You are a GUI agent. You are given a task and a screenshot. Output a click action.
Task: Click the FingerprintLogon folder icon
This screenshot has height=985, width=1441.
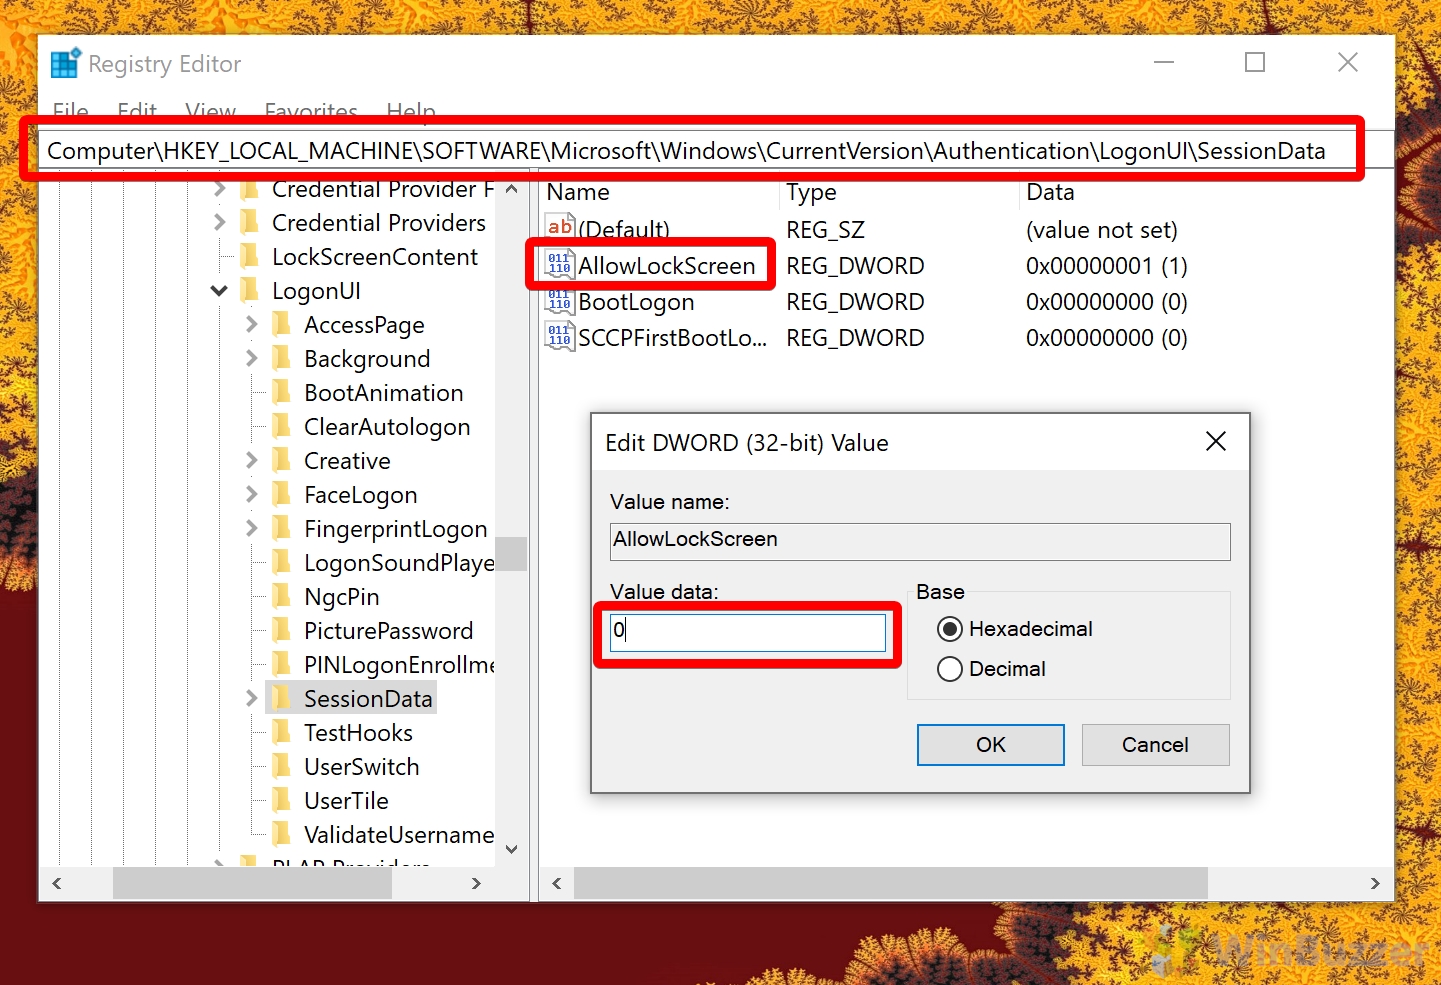(283, 528)
